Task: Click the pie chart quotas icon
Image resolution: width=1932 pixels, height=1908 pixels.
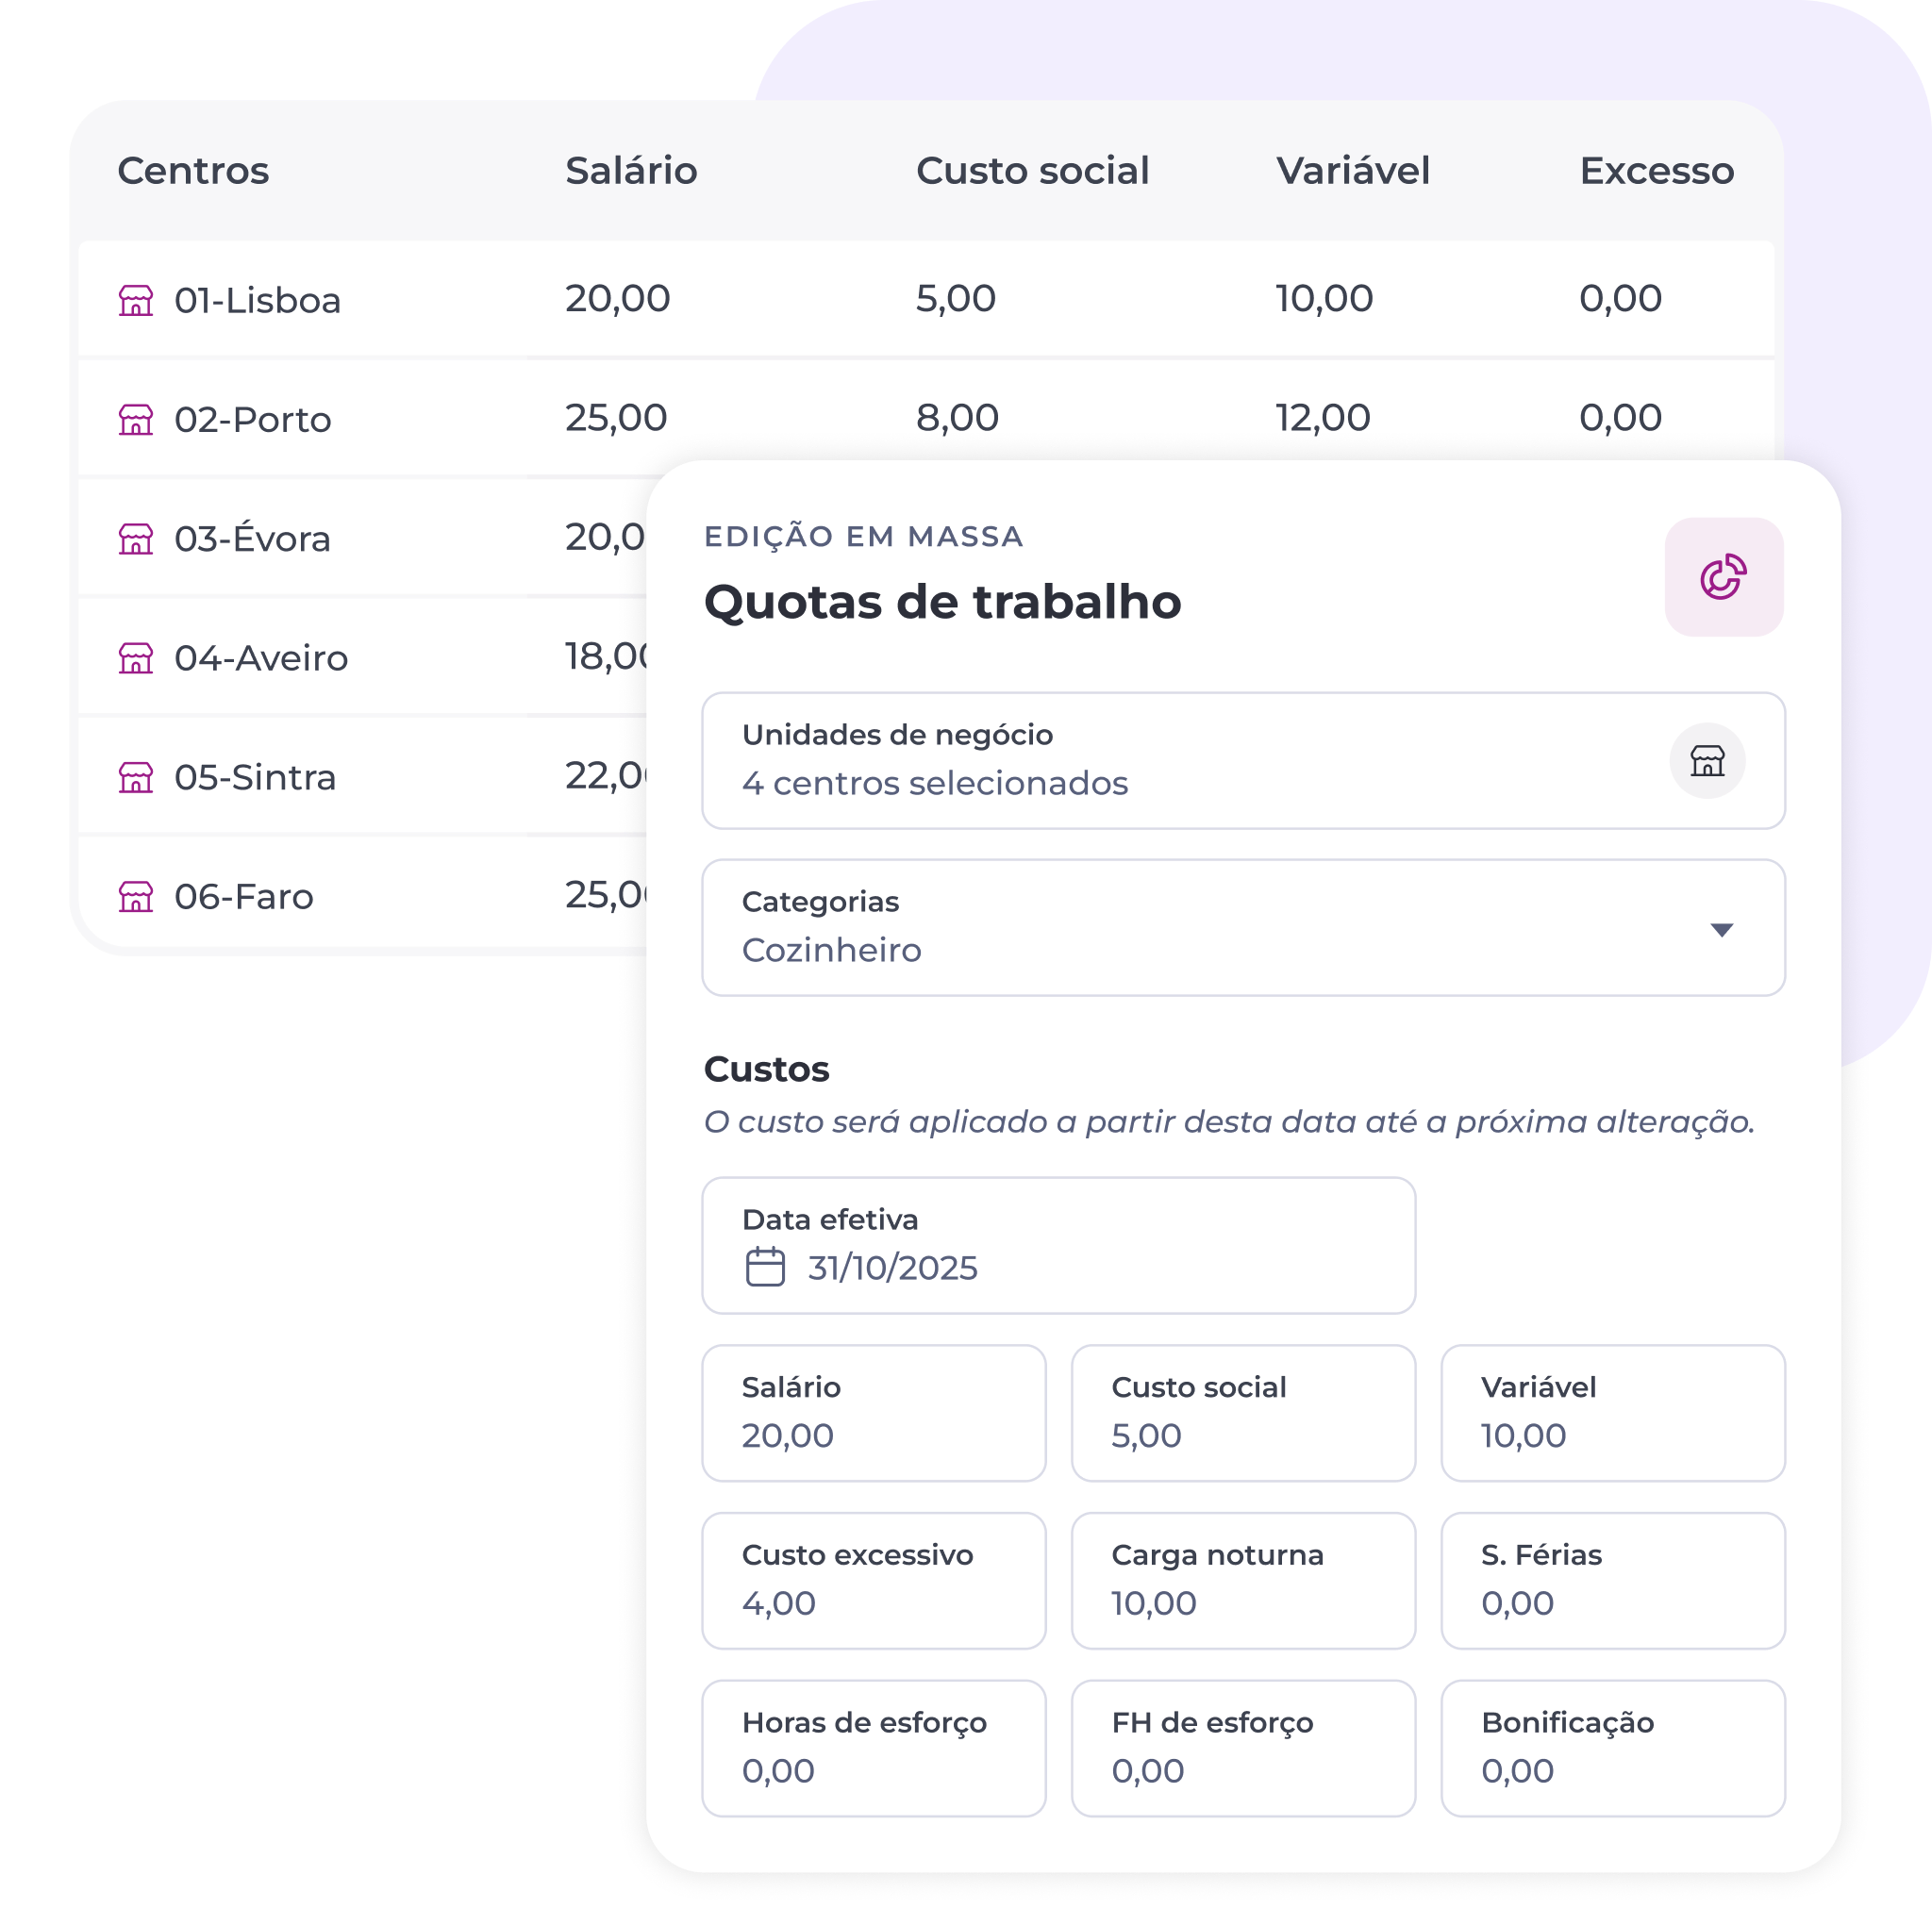Action: (1723, 577)
